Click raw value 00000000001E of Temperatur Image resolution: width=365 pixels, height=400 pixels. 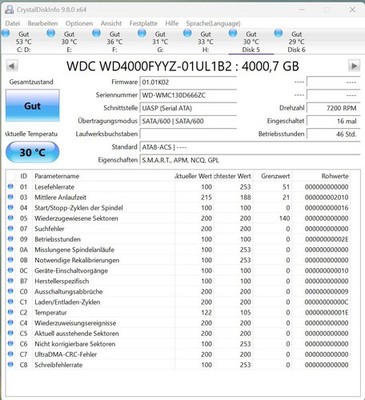tap(326, 312)
